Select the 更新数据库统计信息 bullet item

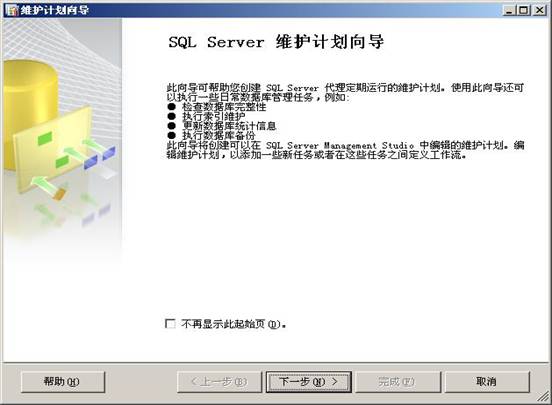click(229, 126)
